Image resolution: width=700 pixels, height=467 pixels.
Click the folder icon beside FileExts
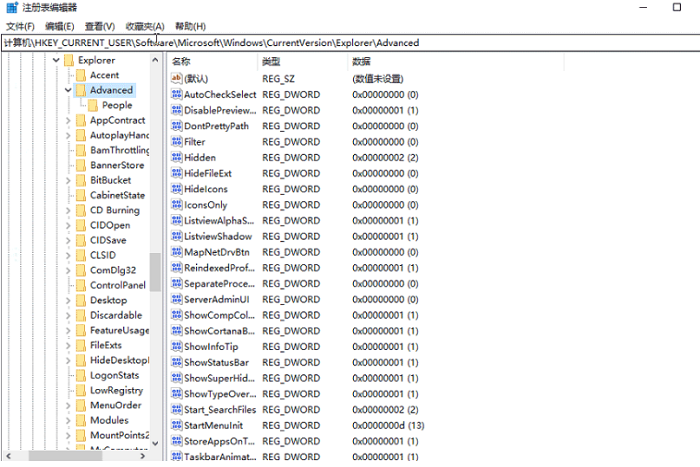[x=80, y=345]
